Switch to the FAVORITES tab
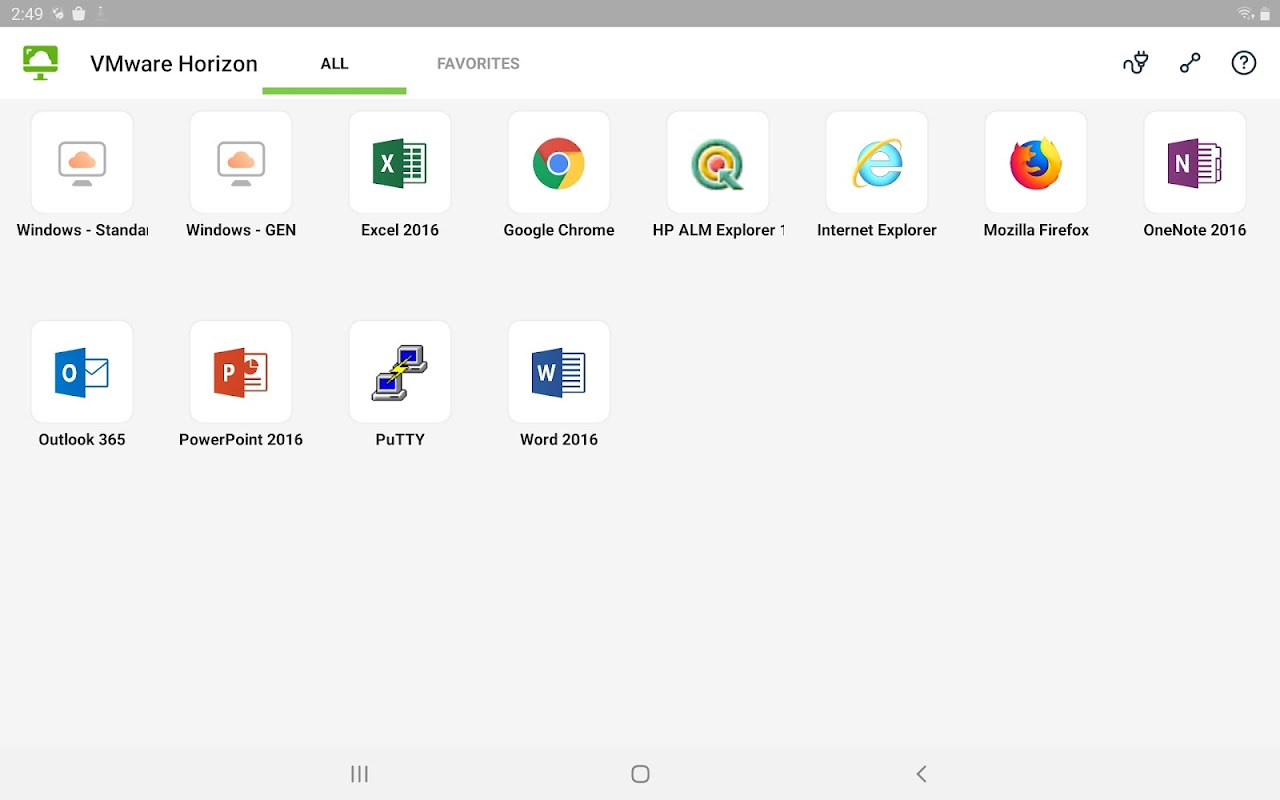 click(x=478, y=63)
